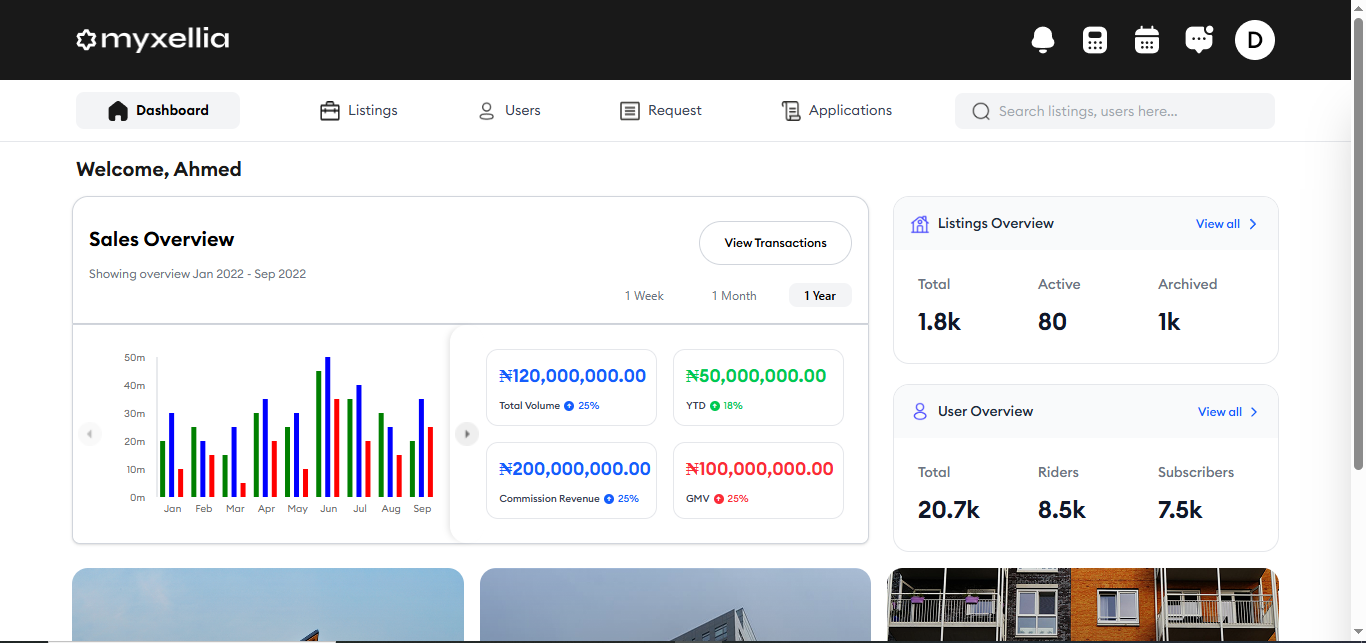Select the 1 Year range
1366x643 pixels.
tap(820, 295)
